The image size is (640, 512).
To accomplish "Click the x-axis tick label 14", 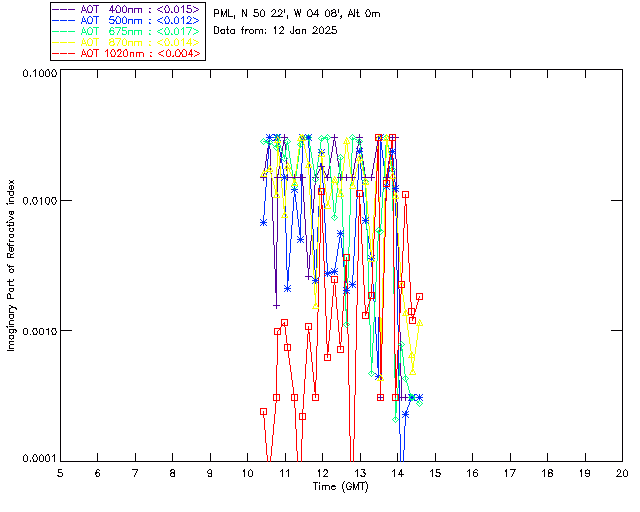I will coord(398,473).
